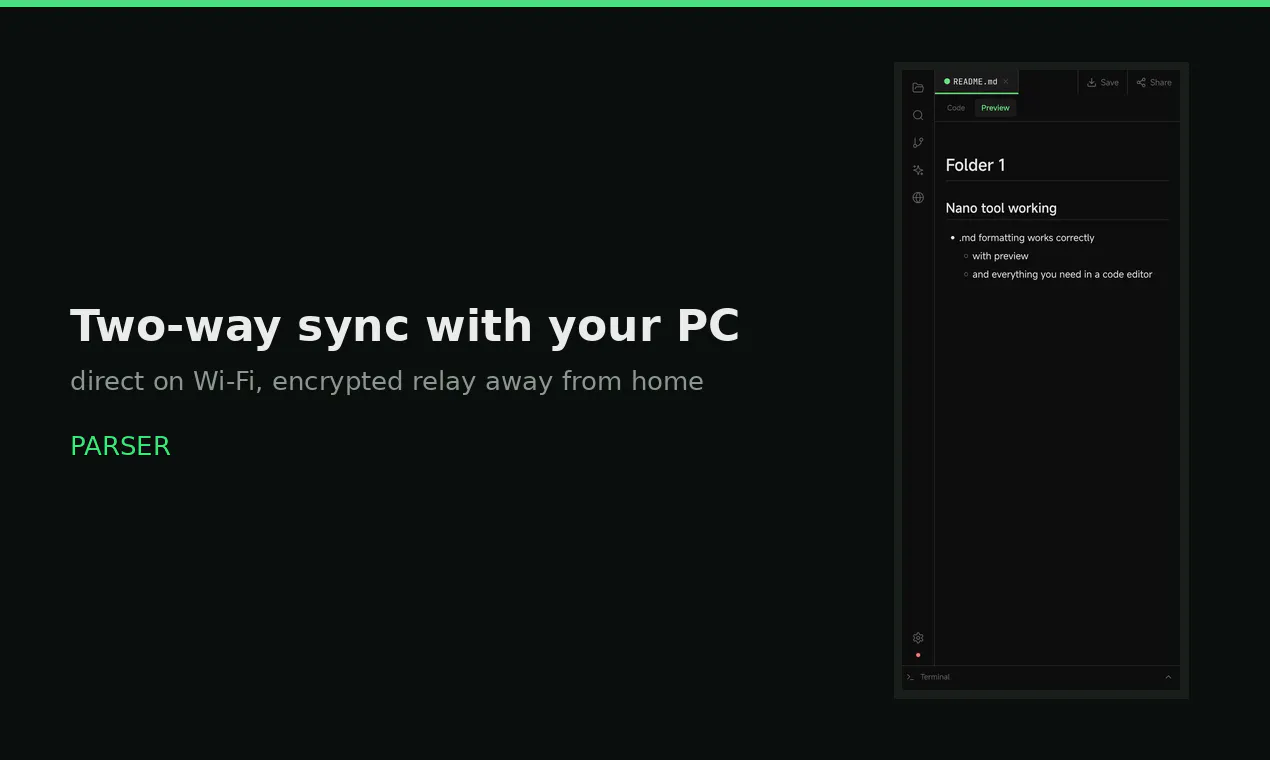Click the green "PARSER" label
Viewport: 1270px width, 760px height.
click(x=120, y=446)
